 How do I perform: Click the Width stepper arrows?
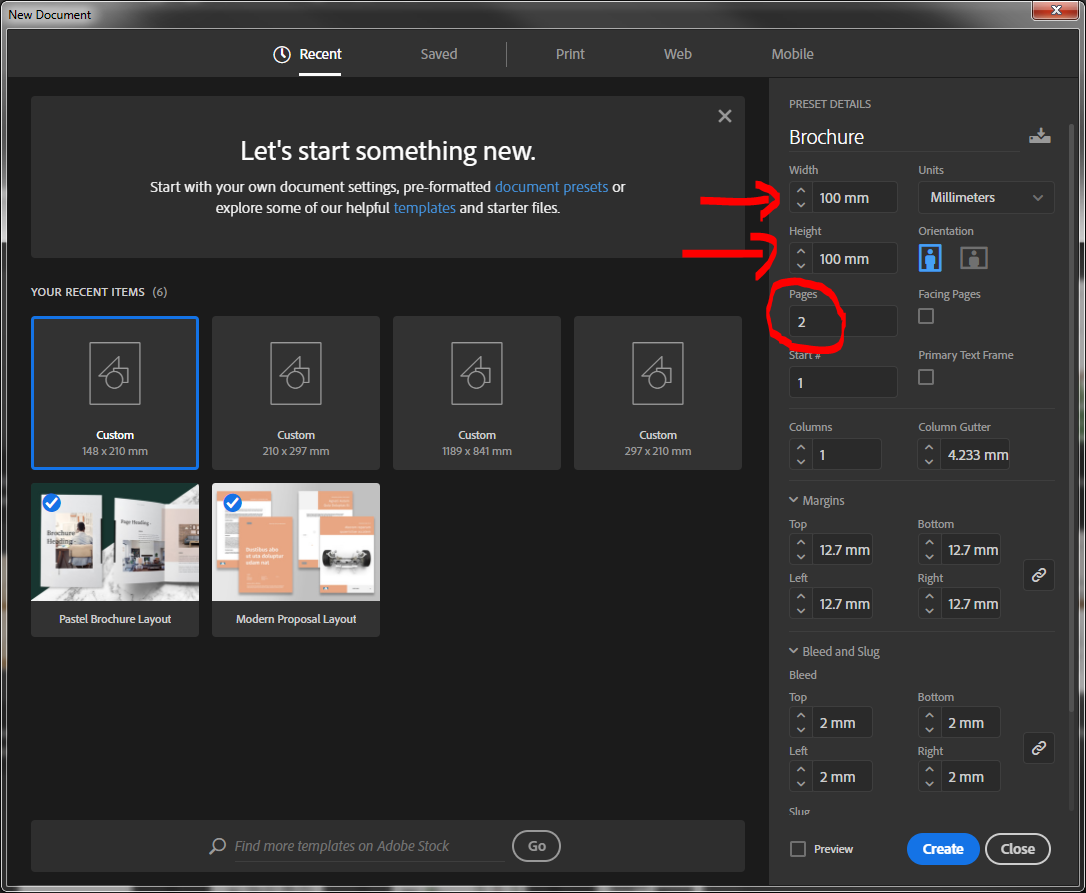(x=801, y=197)
